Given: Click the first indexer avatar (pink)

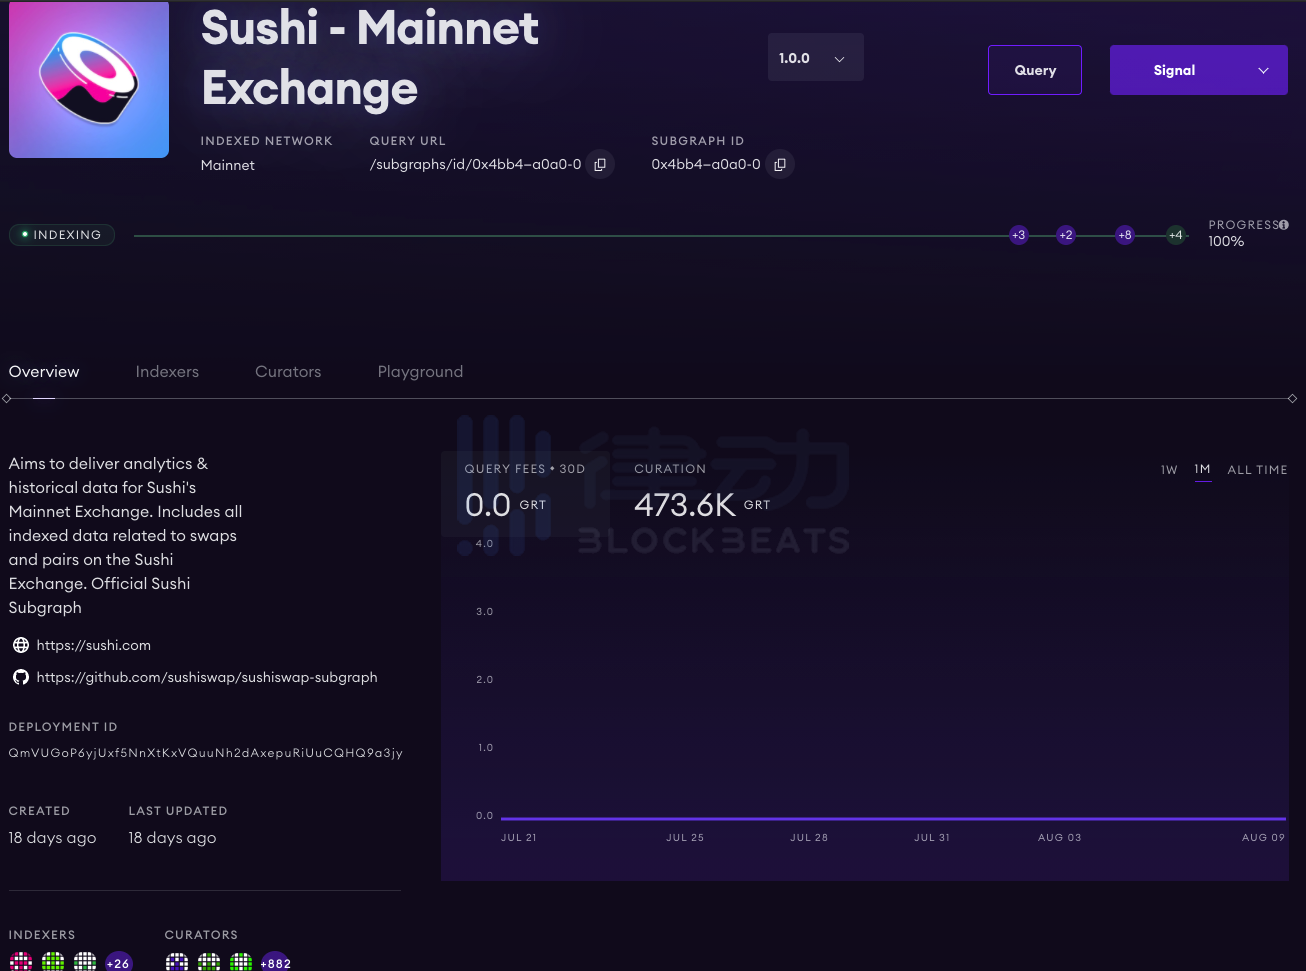Looking at the screenshot, I should click(x=21, y=963).
